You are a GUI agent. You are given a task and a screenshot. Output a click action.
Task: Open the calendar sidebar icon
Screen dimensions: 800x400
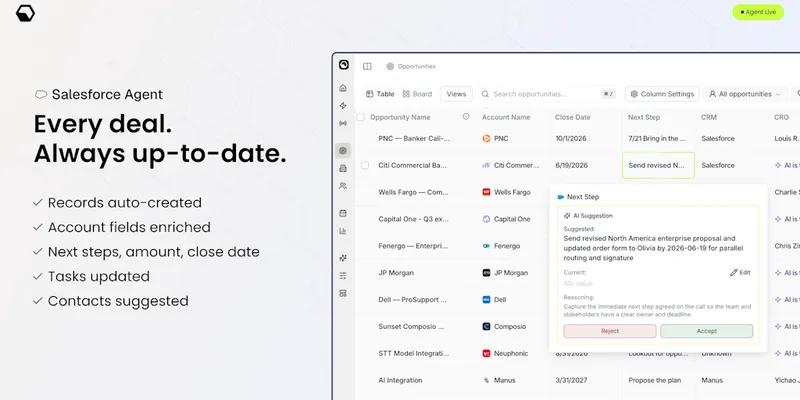point(343,213)
